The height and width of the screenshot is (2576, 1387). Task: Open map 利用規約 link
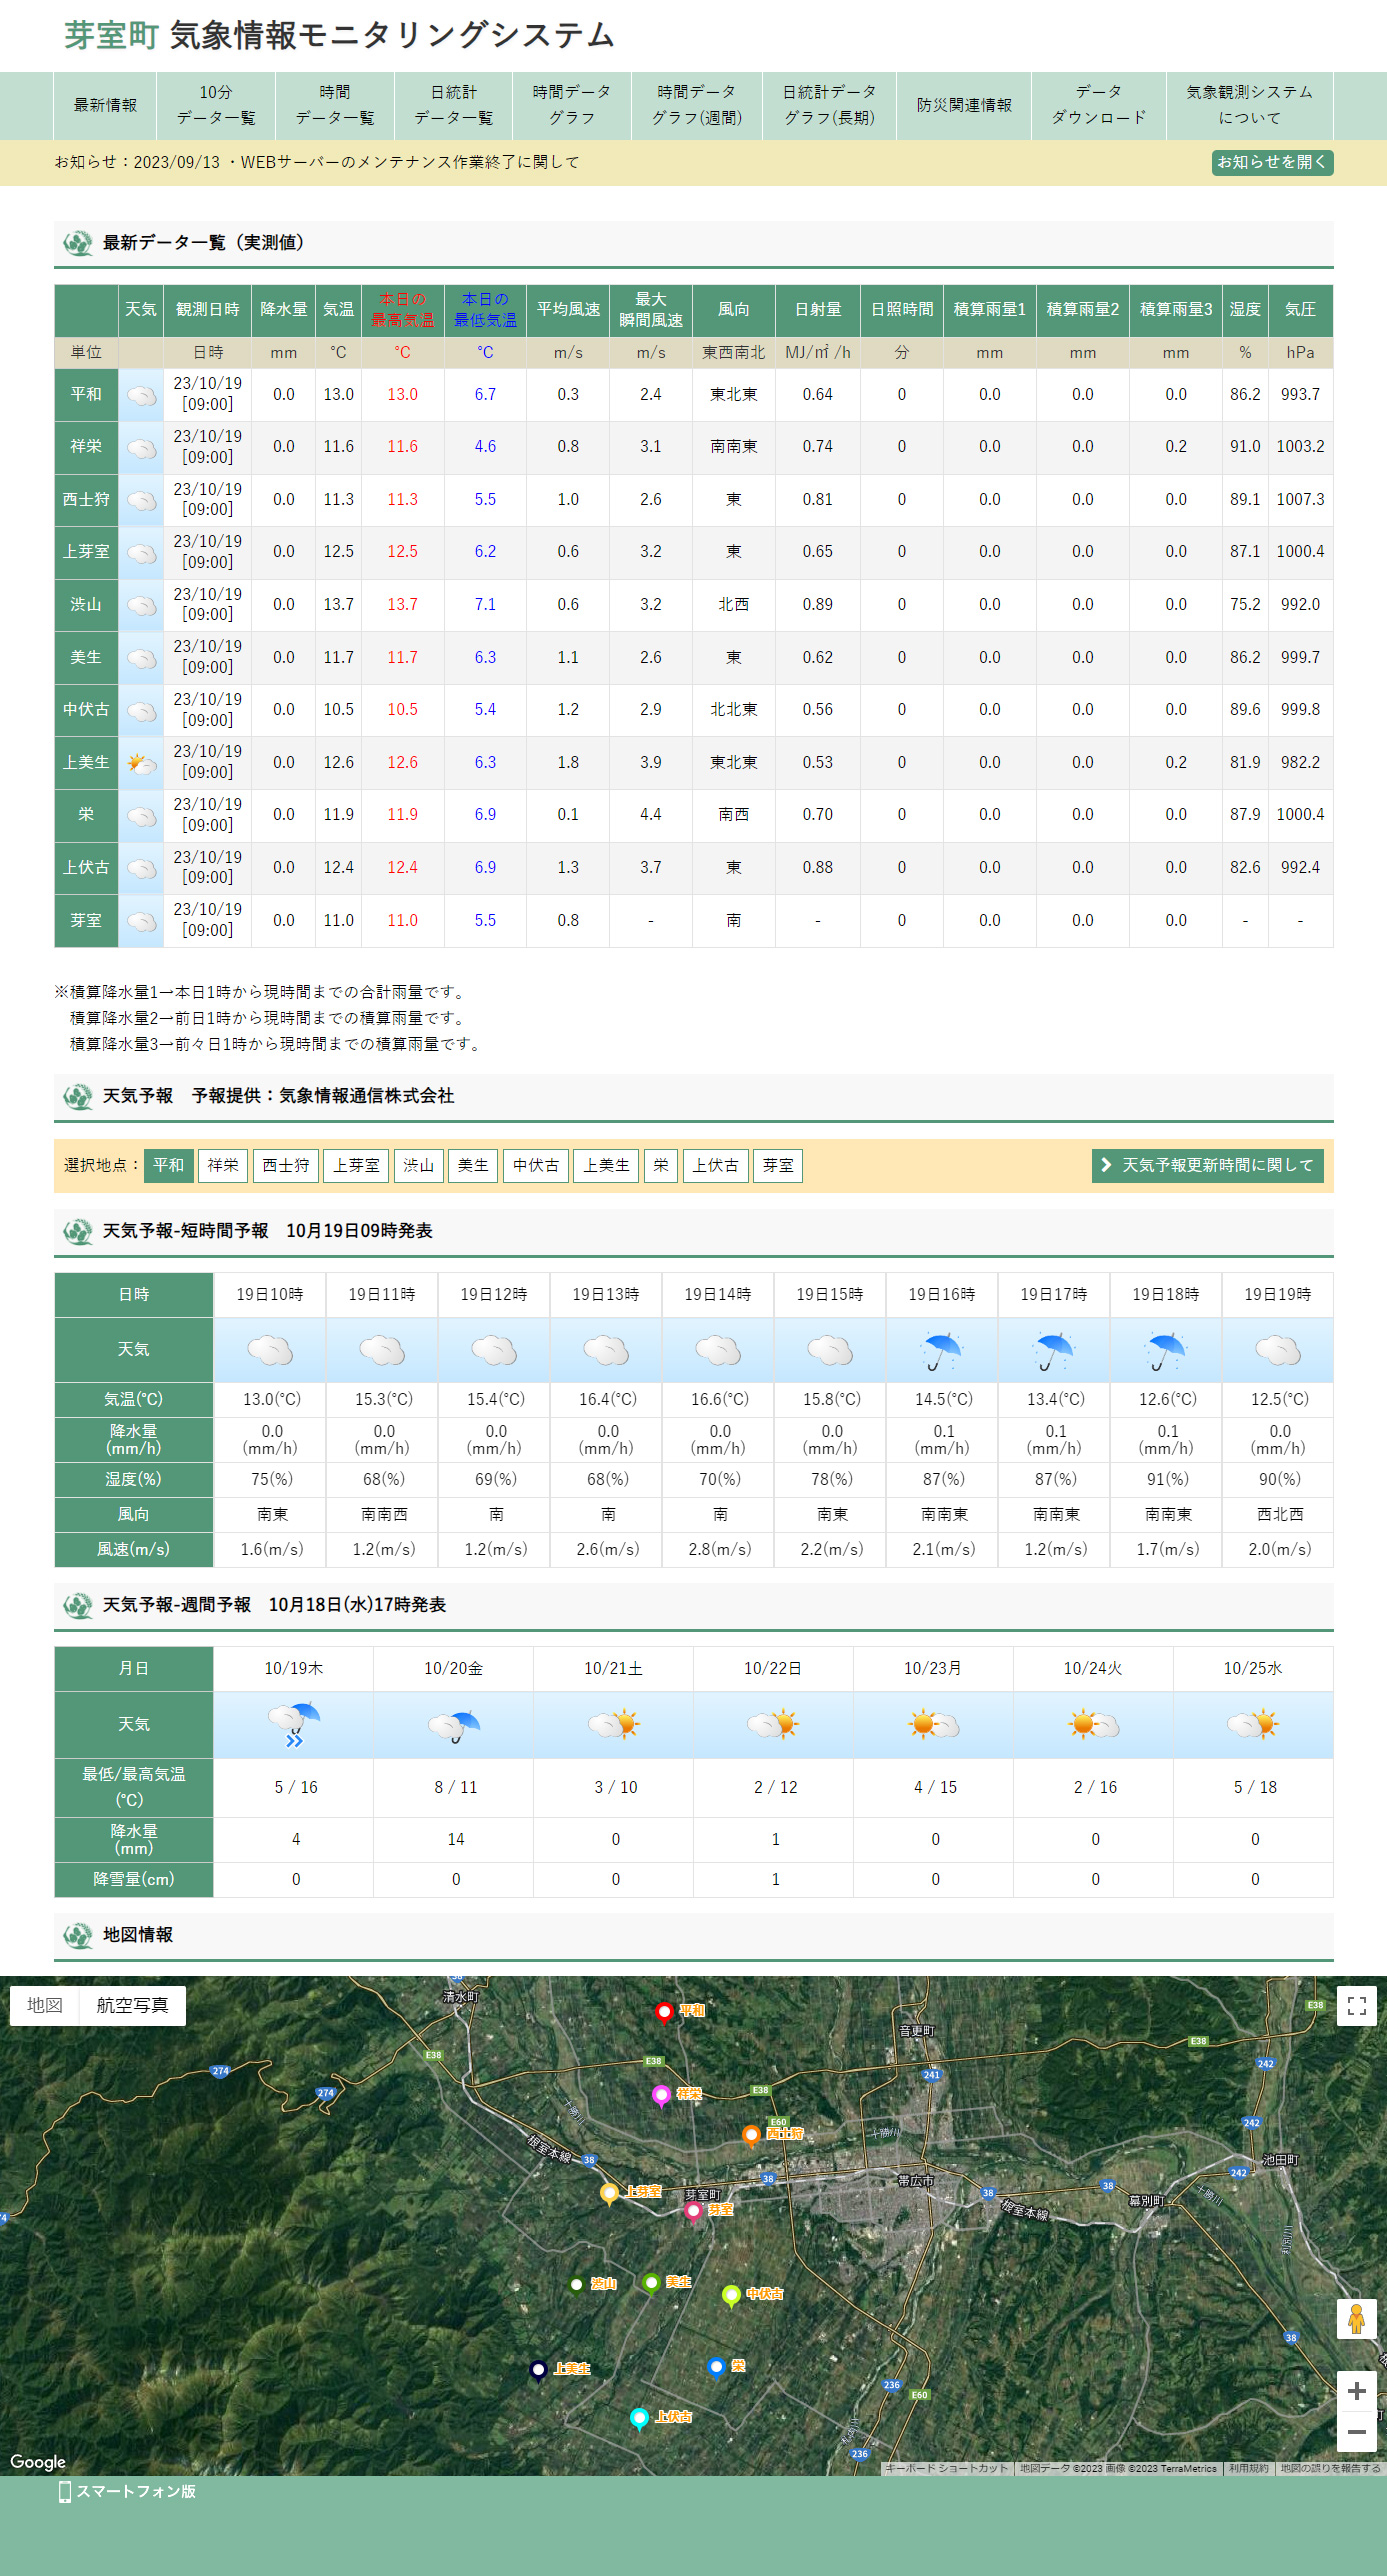pos(1248,2469)
